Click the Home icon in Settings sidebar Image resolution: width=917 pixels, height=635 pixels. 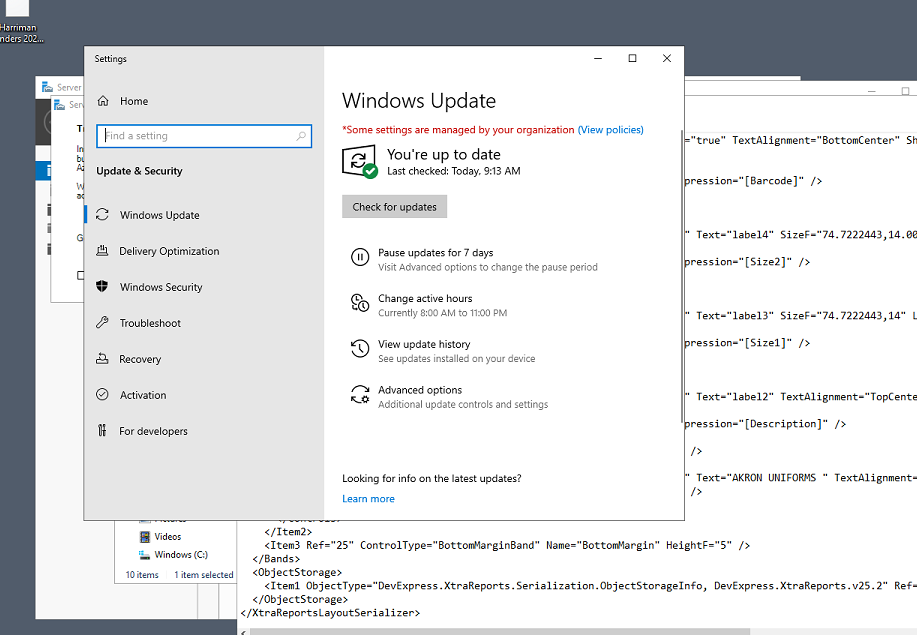[x=103, y=101]
